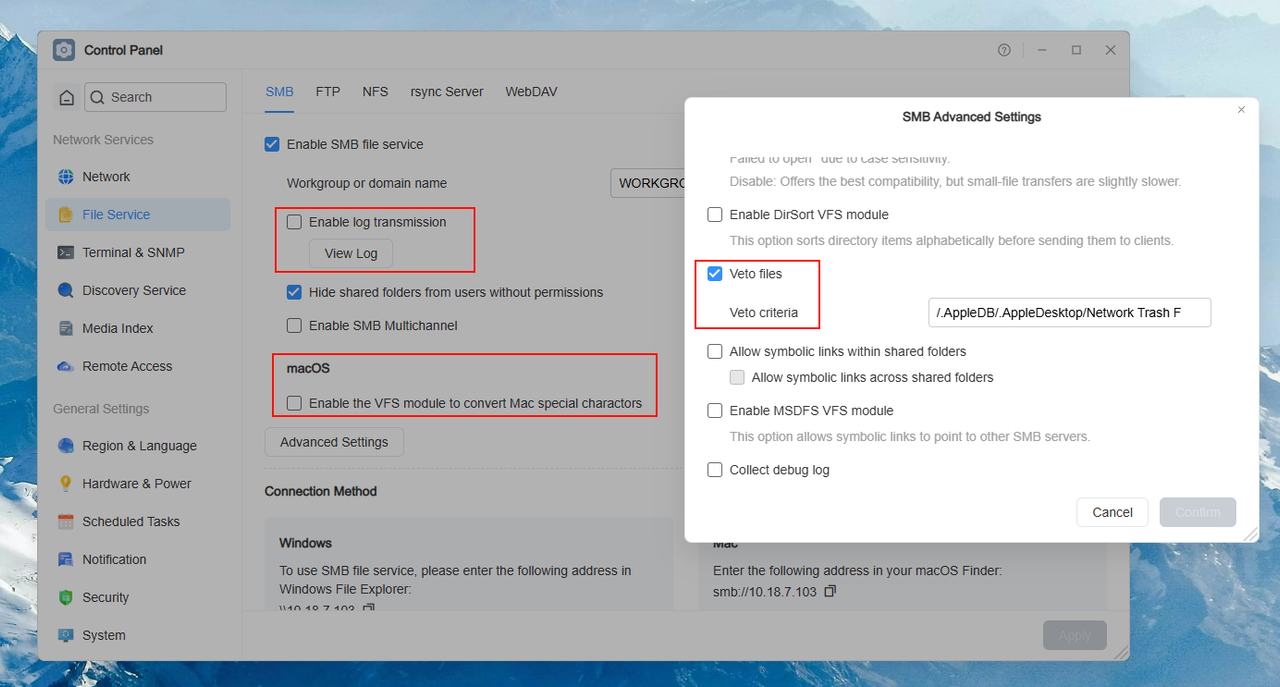
Task: Click the System monitor icon
Action: [x=66, y=636]
